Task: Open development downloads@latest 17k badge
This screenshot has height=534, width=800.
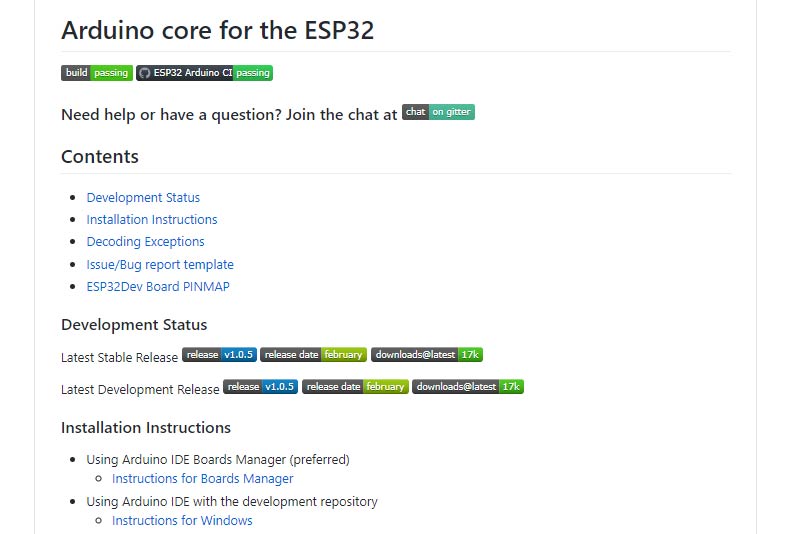Action: click(468, 387)
